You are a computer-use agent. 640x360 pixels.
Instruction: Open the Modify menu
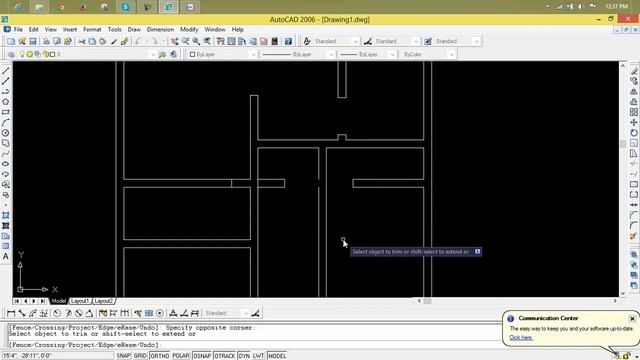click(189, 29)
